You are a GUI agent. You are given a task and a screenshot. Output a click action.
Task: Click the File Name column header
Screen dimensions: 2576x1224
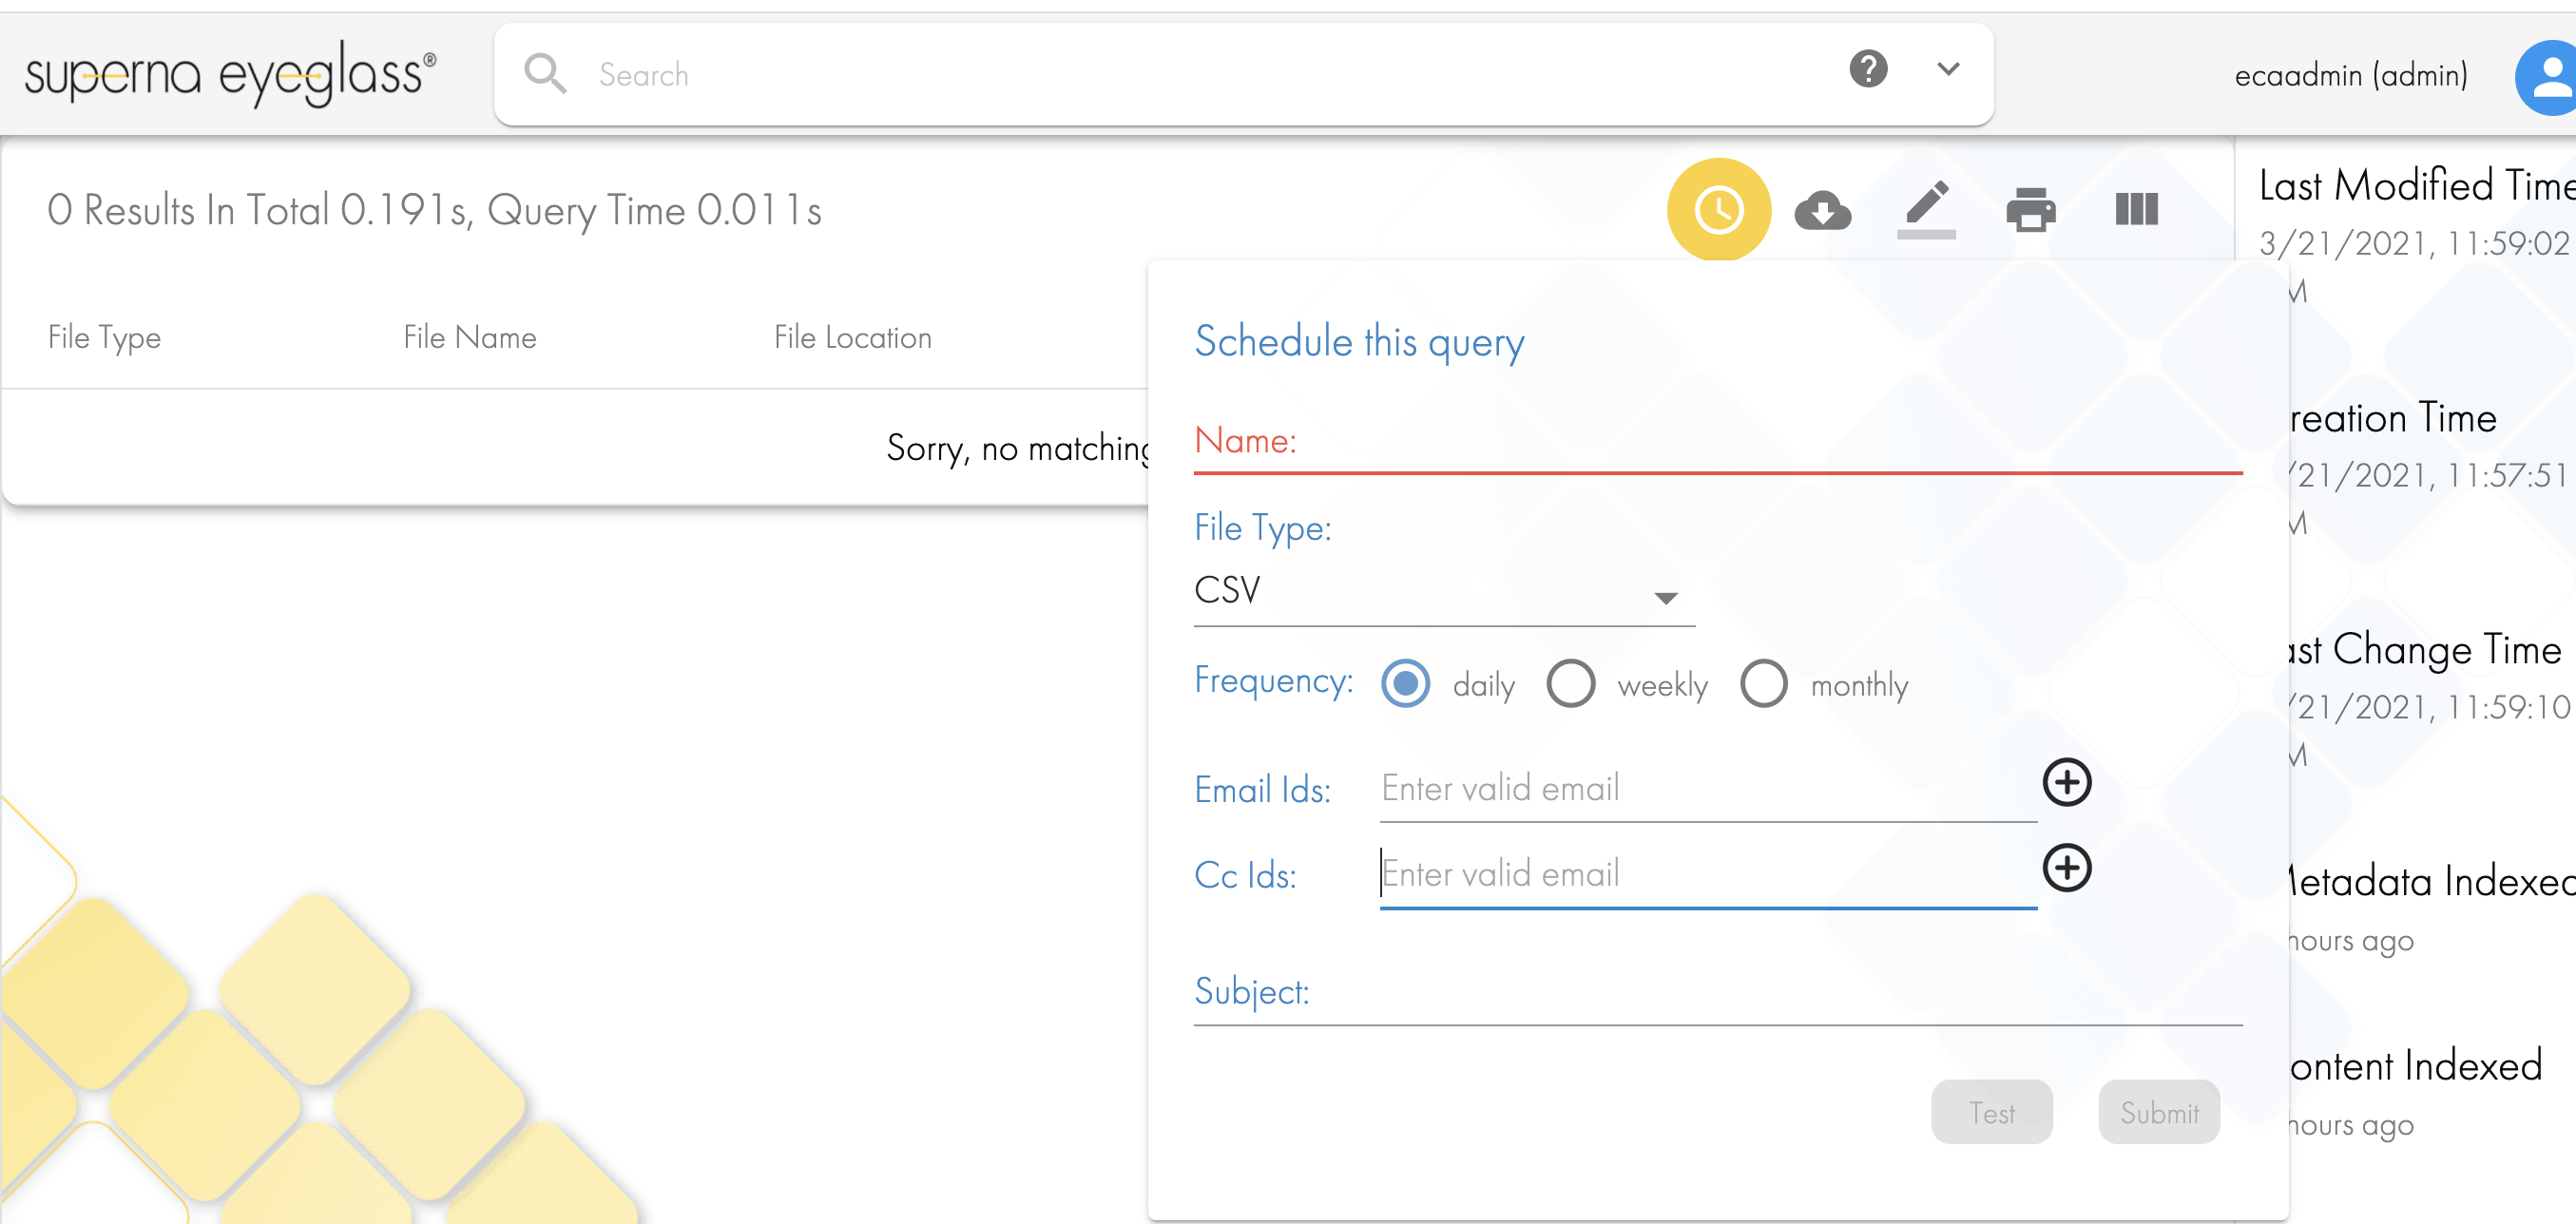(470, 338)
